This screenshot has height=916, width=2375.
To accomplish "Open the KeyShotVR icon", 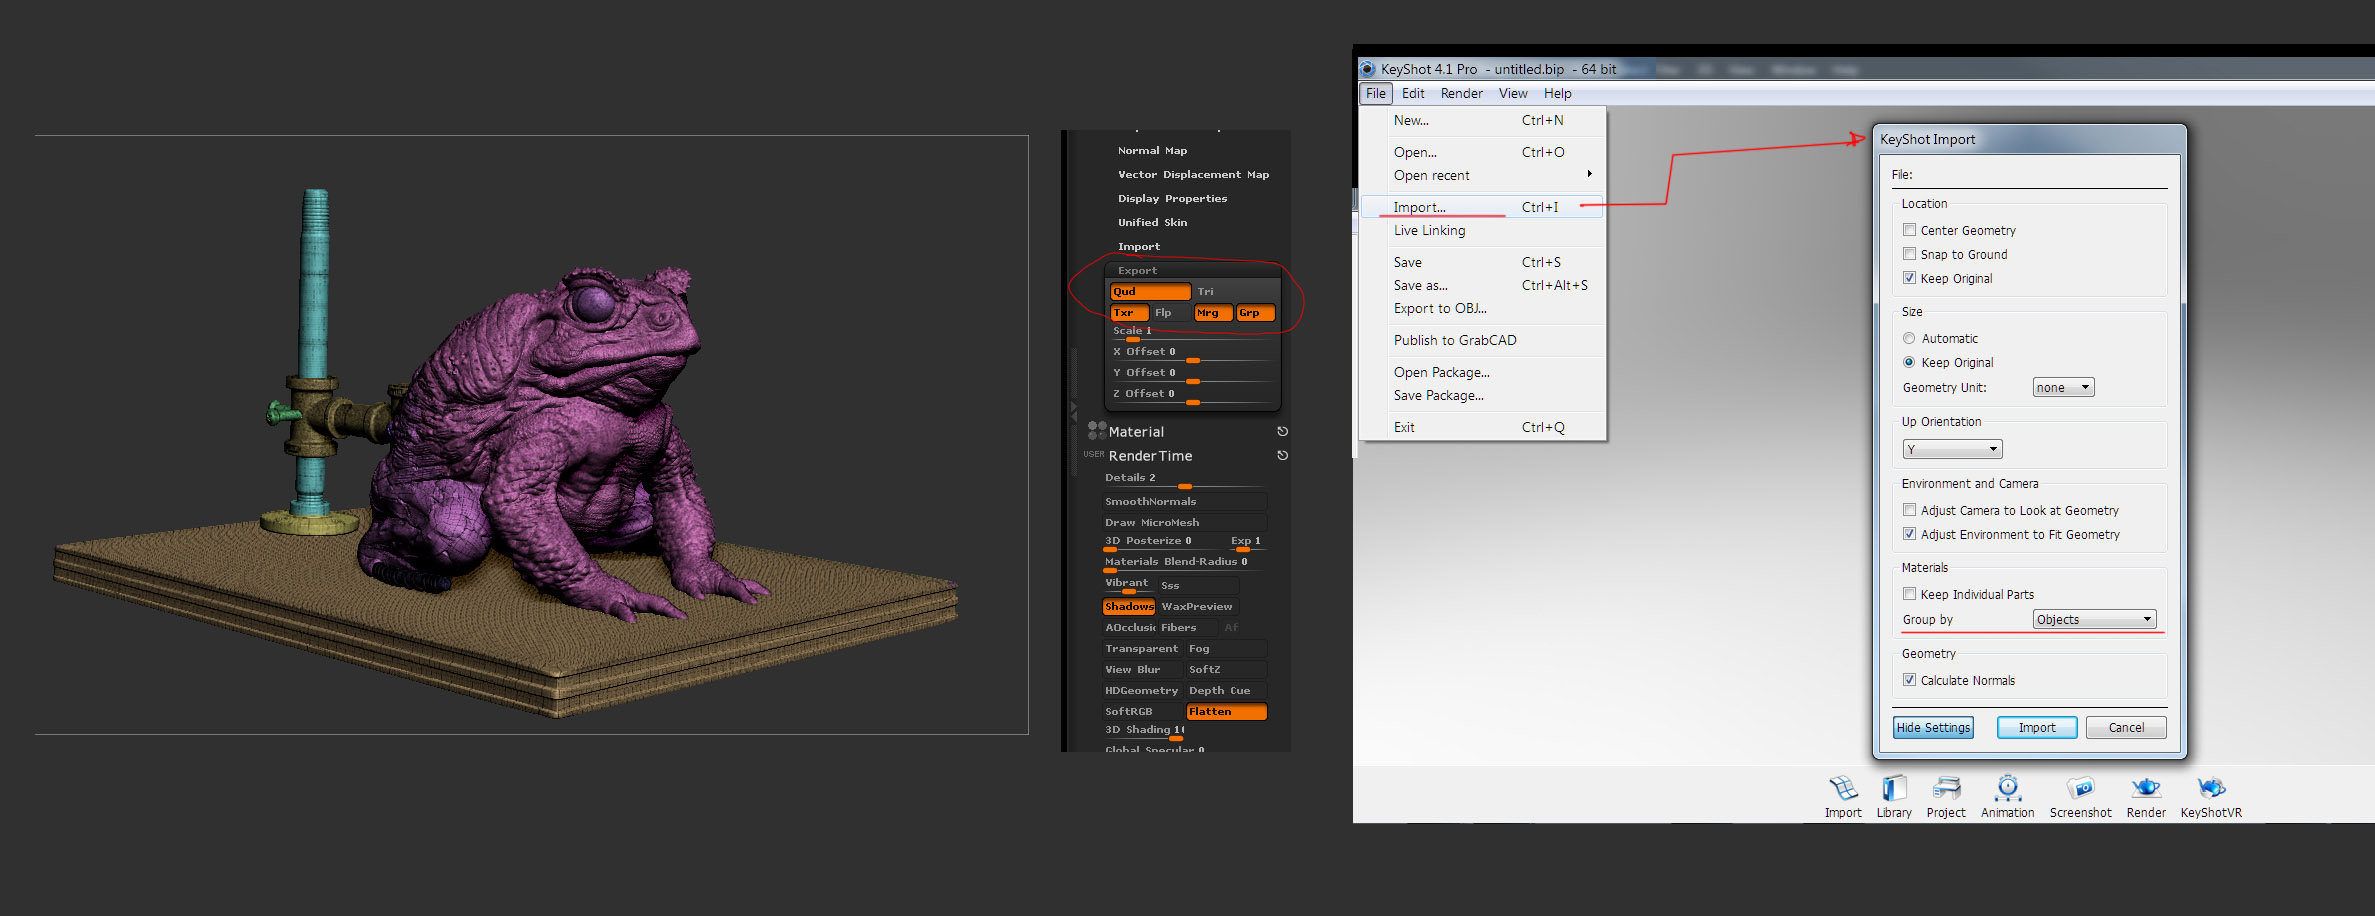I will click(x=2211, y=788).
